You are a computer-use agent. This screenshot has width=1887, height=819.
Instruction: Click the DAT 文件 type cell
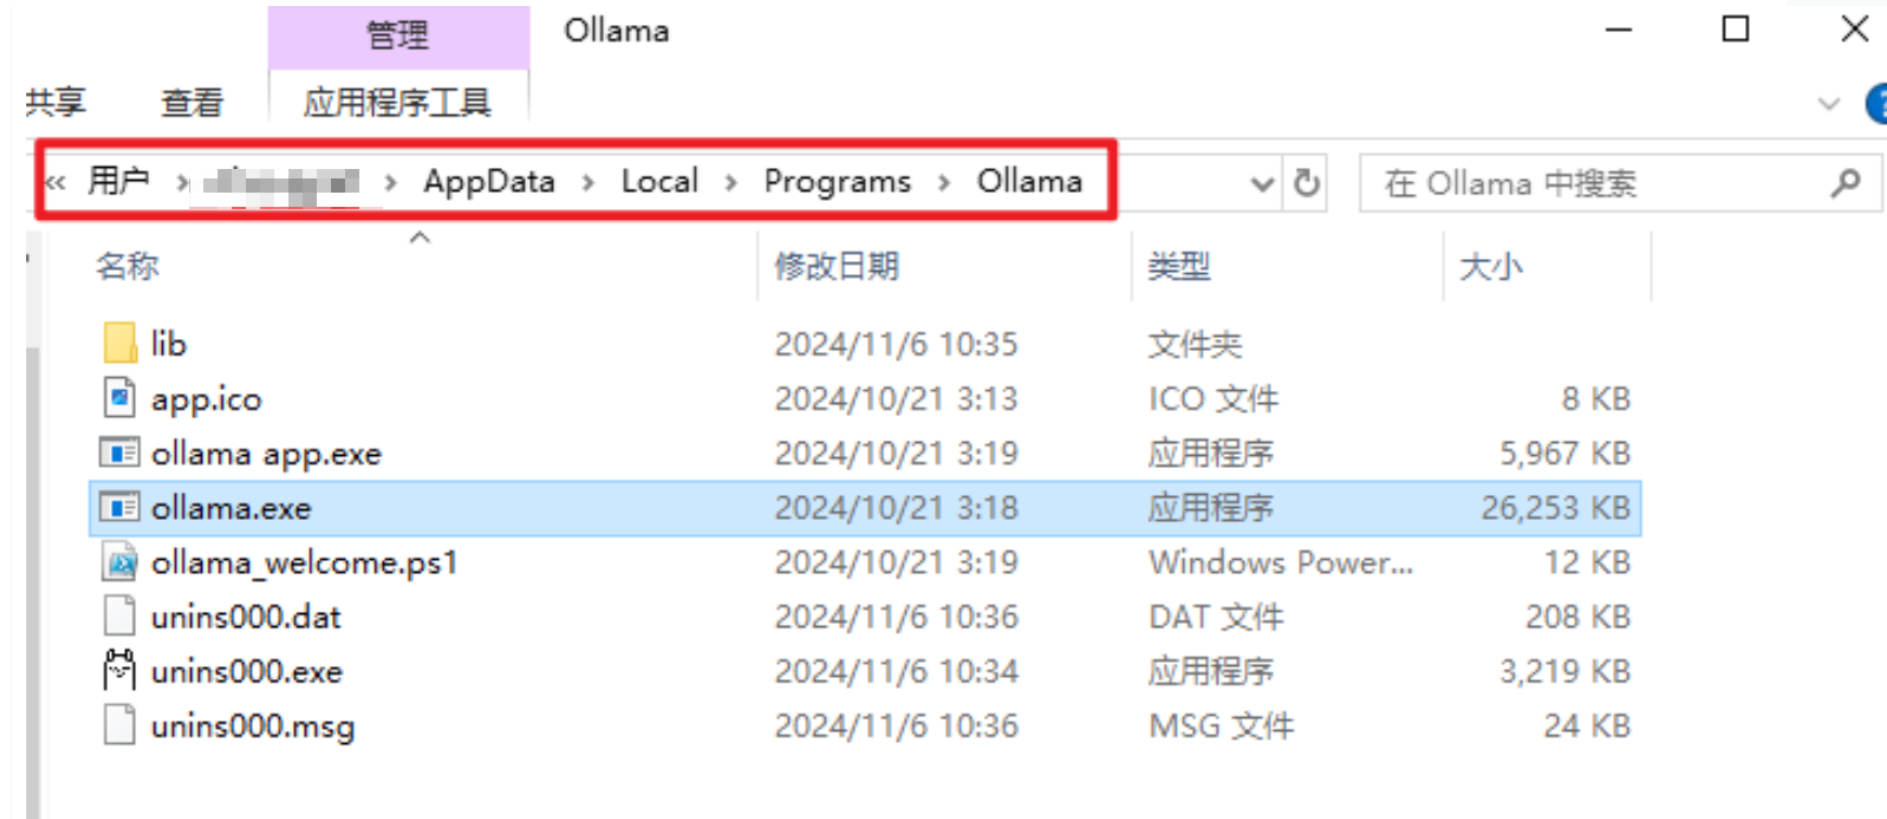tap(1215, 617)
